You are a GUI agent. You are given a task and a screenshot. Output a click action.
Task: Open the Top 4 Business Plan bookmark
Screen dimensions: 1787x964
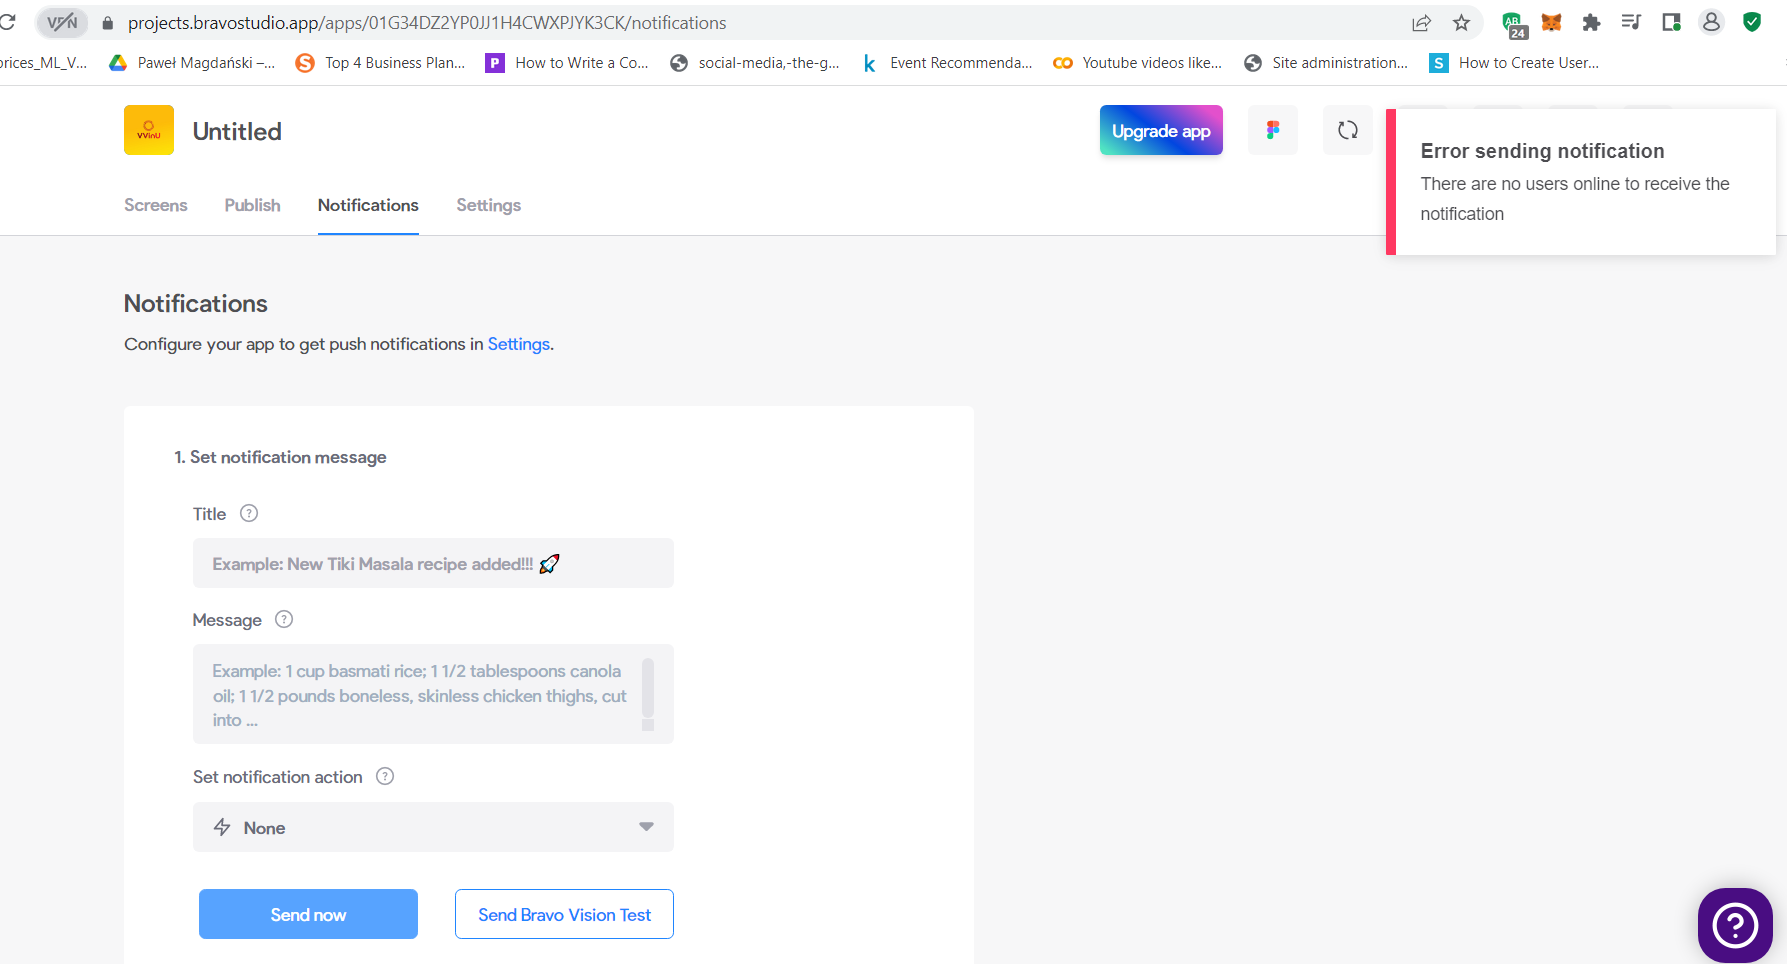click(380, 63)
